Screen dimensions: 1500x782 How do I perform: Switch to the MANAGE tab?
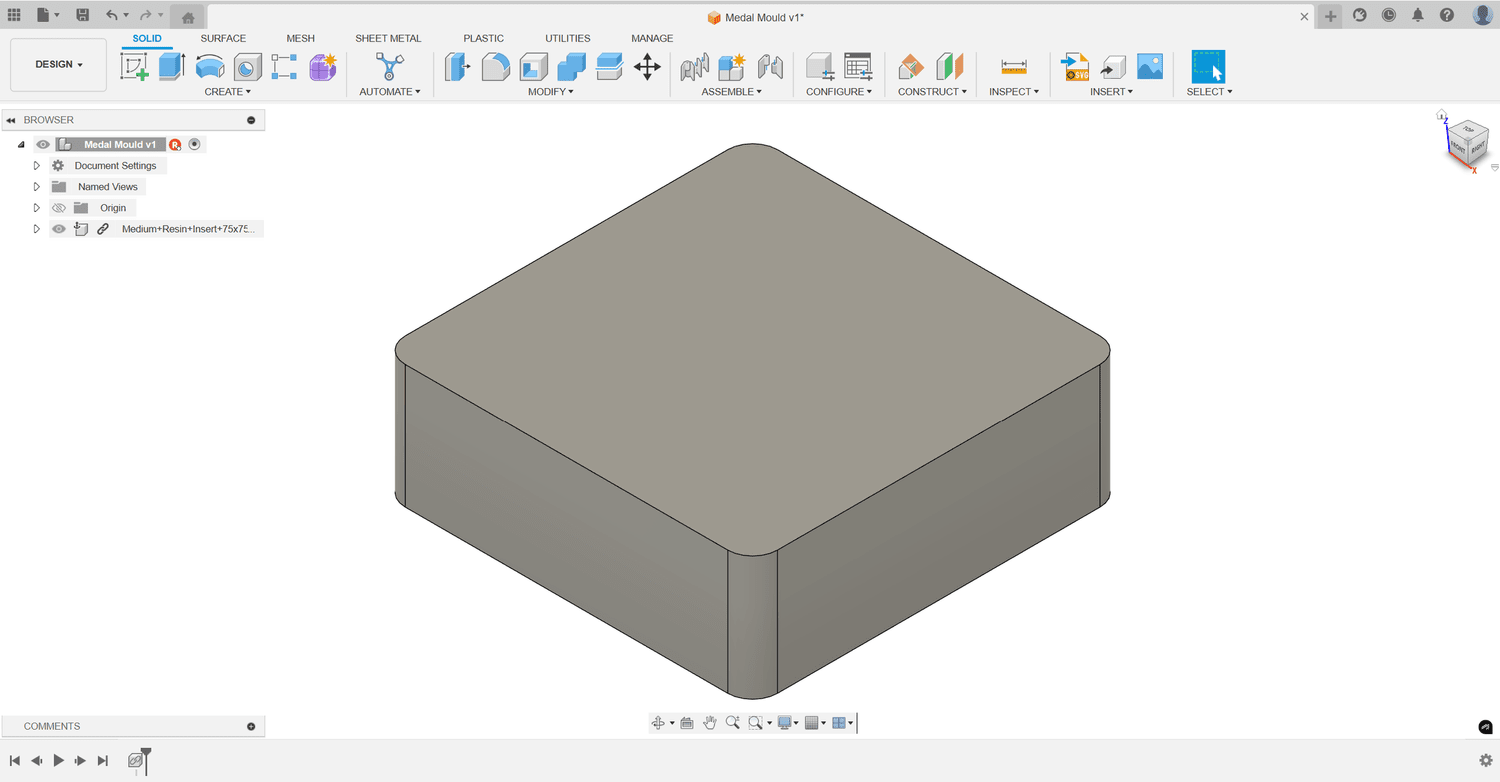point(652,39)
